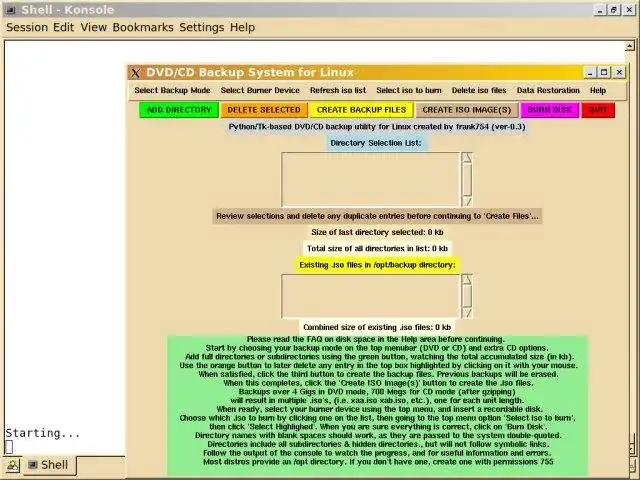Click 'Existing .iso files in /opt/backup directory' label
640x480 pixels.
click(x=377, y=265)
